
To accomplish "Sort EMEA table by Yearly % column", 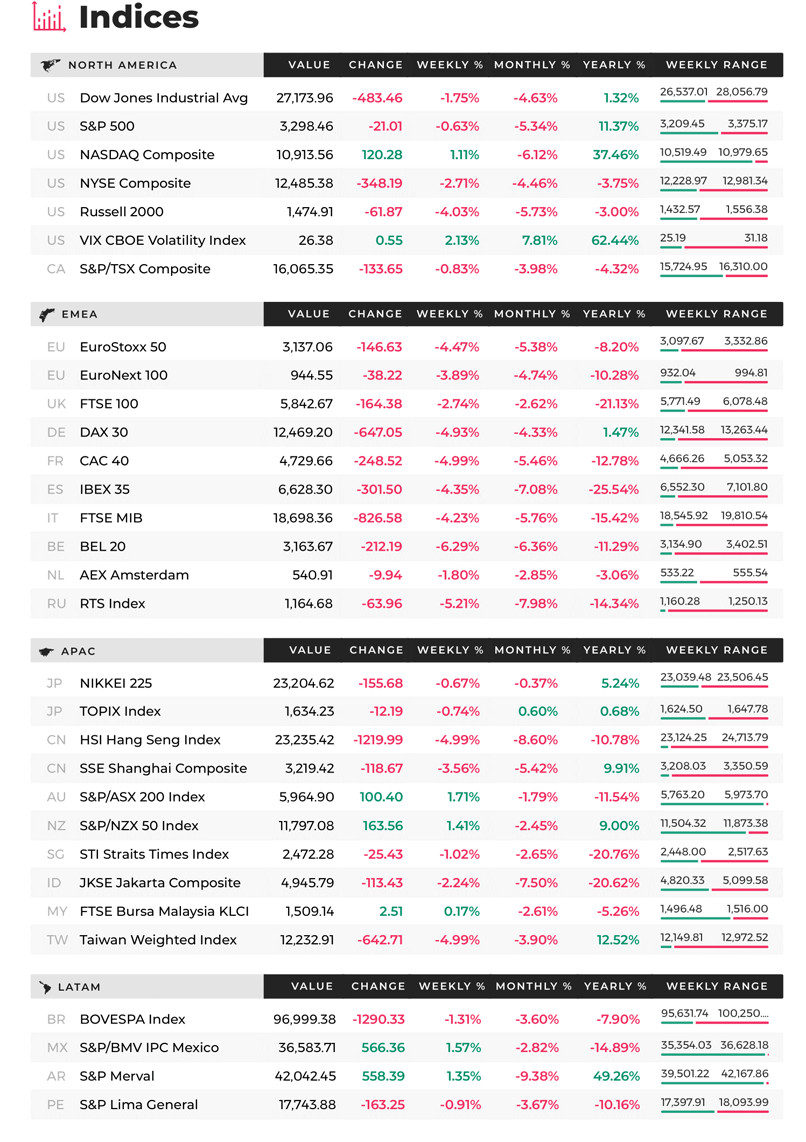I will click(614, 314).
